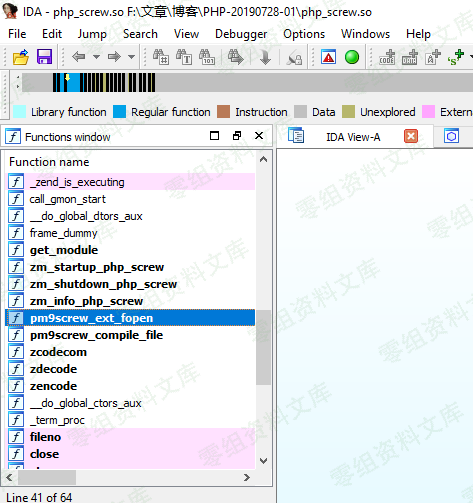Click the binoculars text search icon

pyautogui.click(x=184, y=57)
